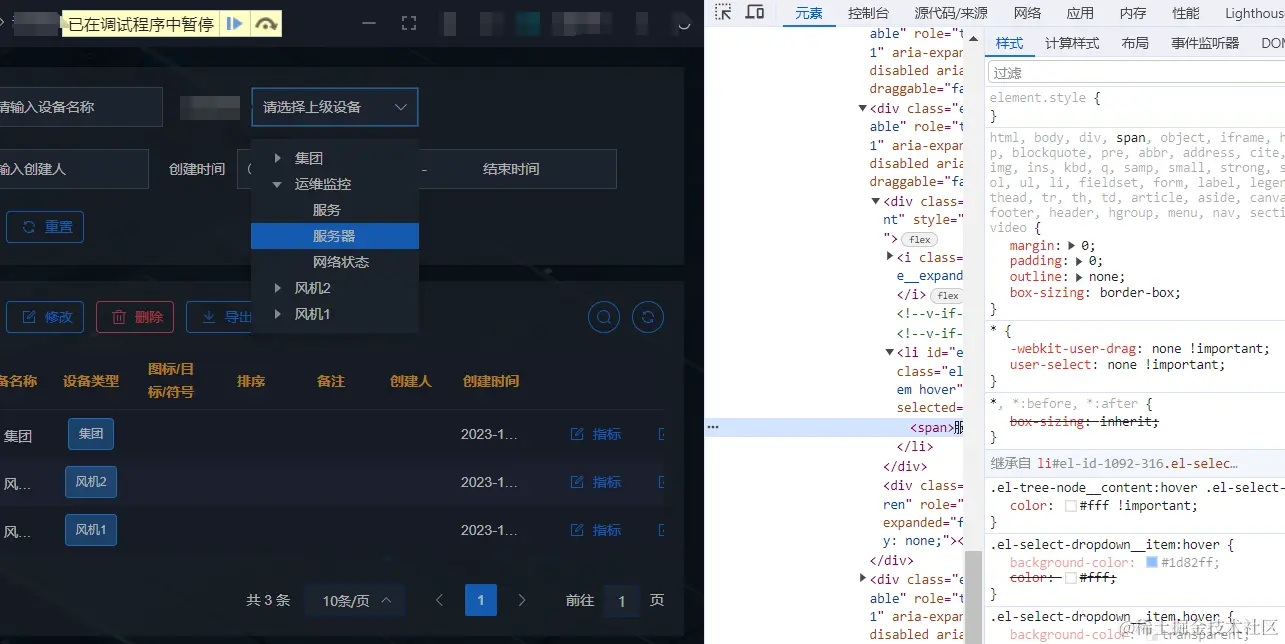Screen dimensions: 1285x644
Task: Select the highlighted 服务器 tree option
Action: pos(335,236)
